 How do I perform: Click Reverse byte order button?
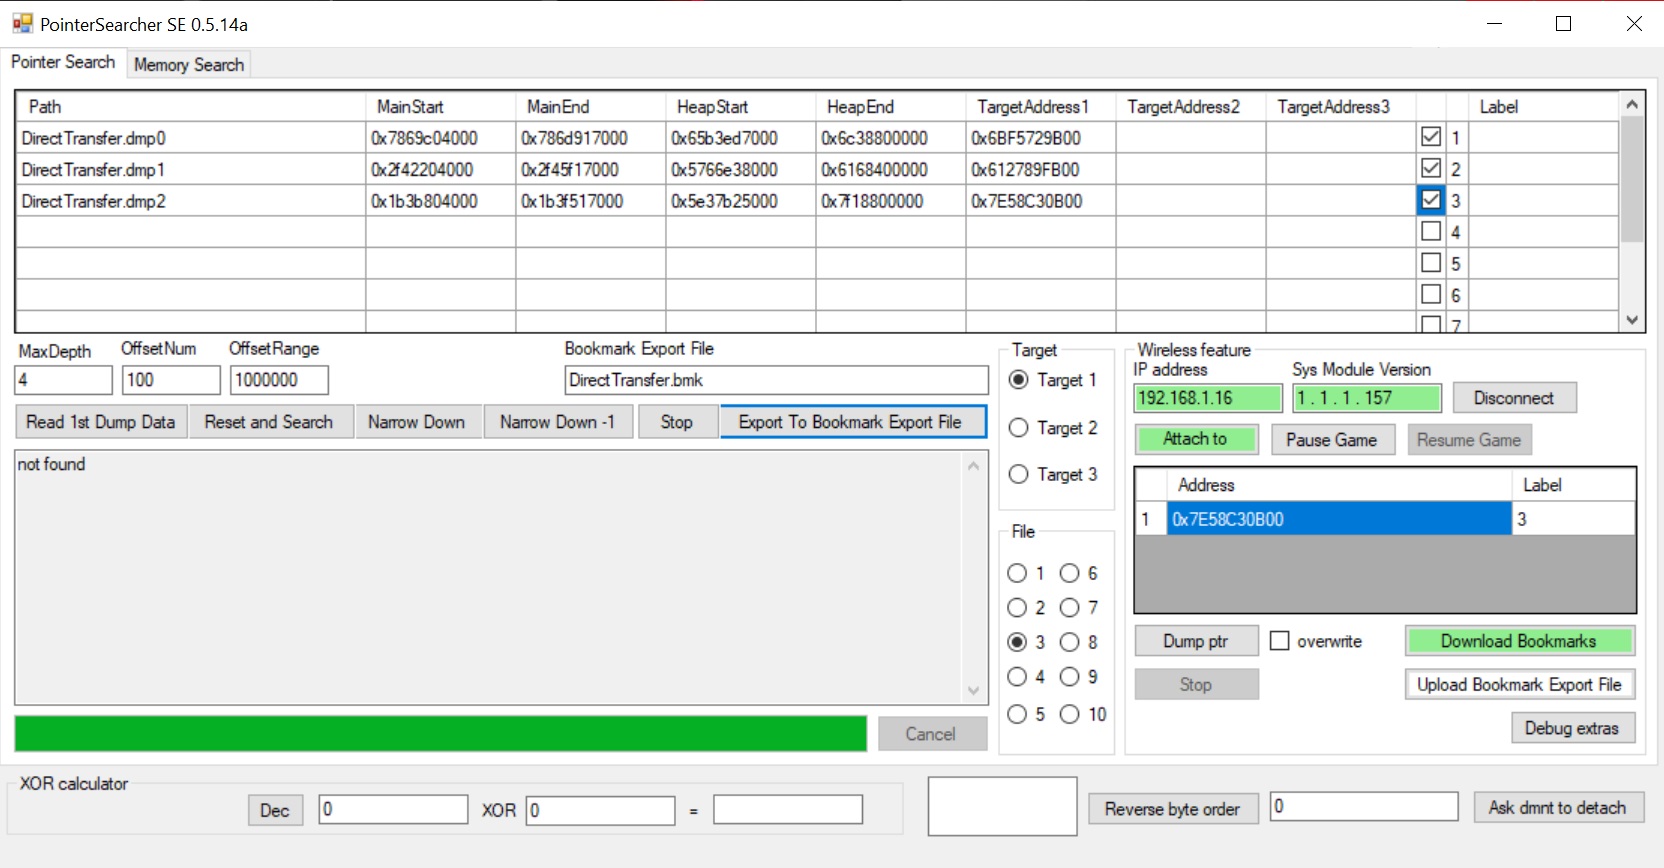click(x=1172, y=809)
